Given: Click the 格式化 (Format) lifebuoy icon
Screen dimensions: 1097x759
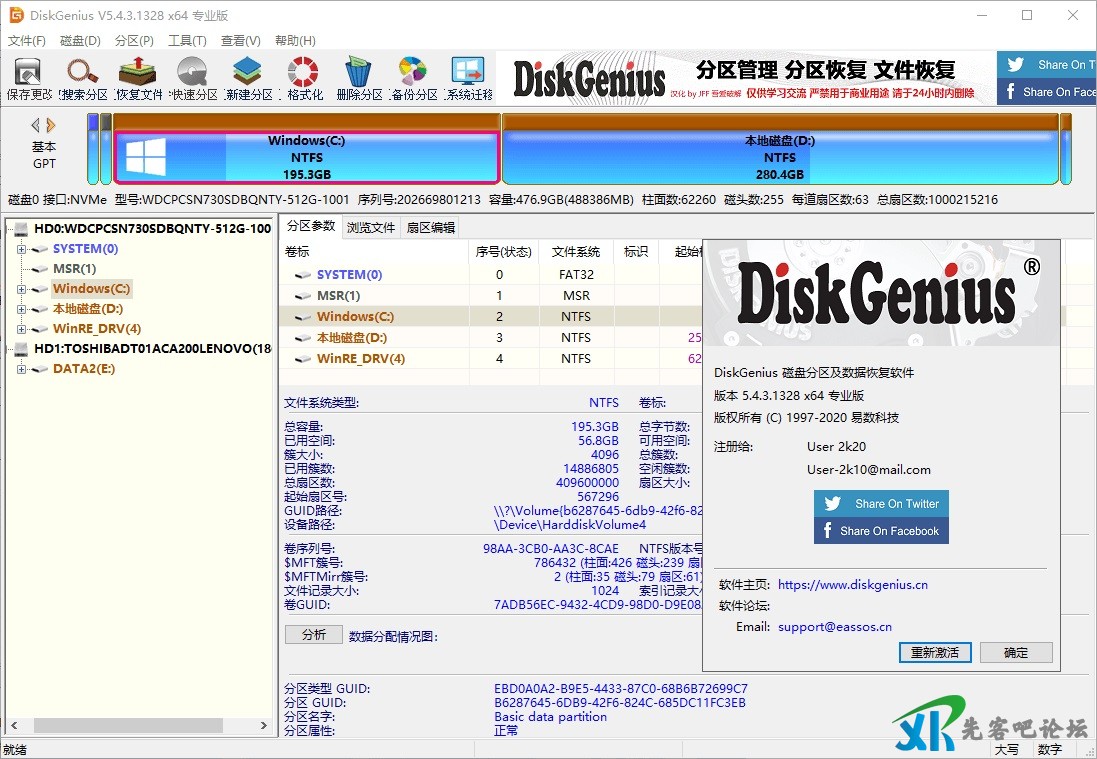Looking at the screenshot, I should point(304,78).
